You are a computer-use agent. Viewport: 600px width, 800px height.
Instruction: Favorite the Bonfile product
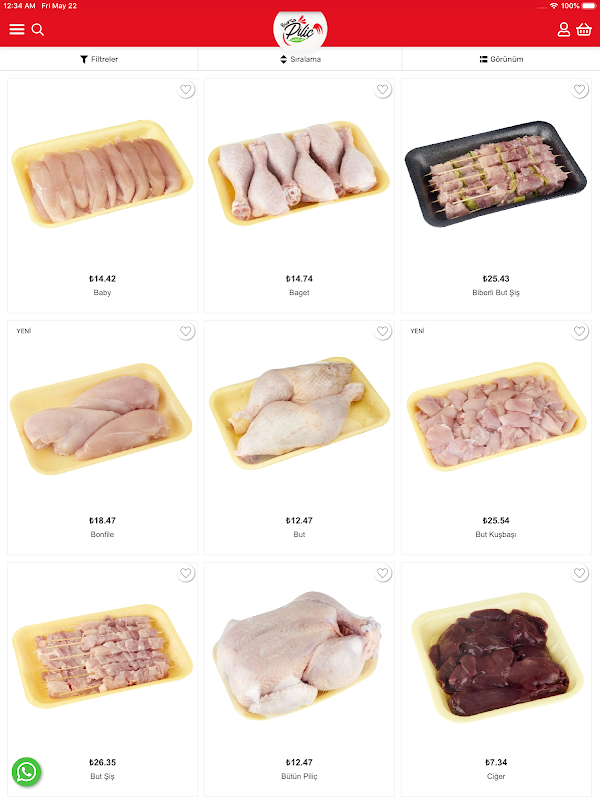click(x=186, y=332)
